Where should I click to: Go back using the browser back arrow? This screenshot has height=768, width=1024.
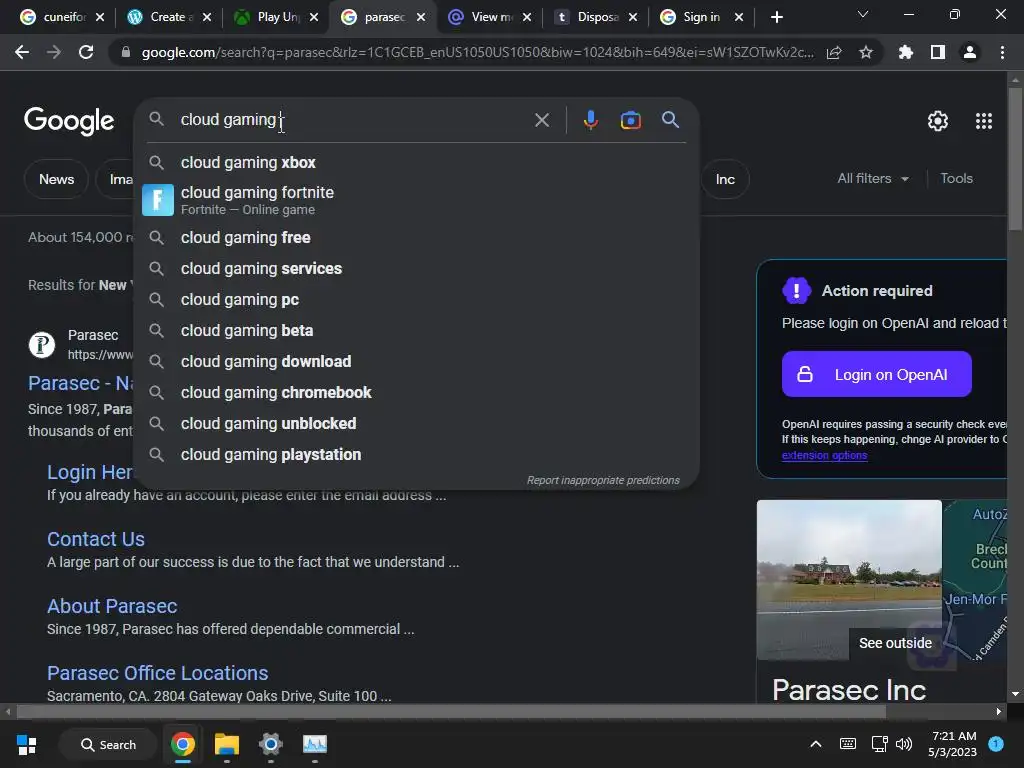tap(22, 52)
